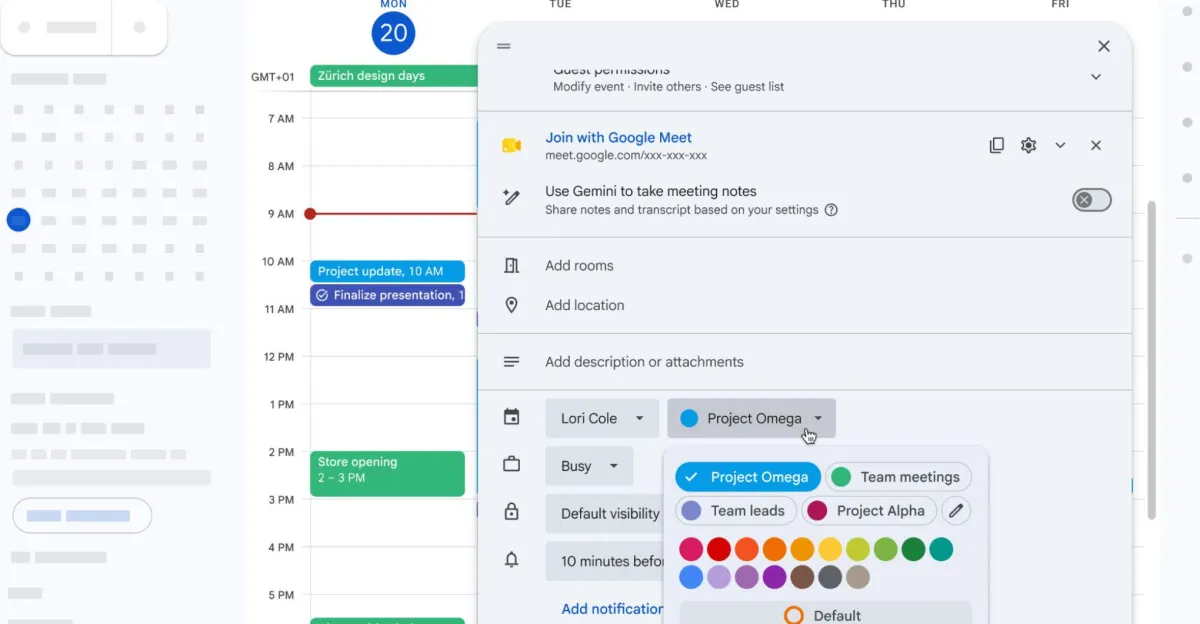
Task: Select the Default color option
Action: coord(825,613)
